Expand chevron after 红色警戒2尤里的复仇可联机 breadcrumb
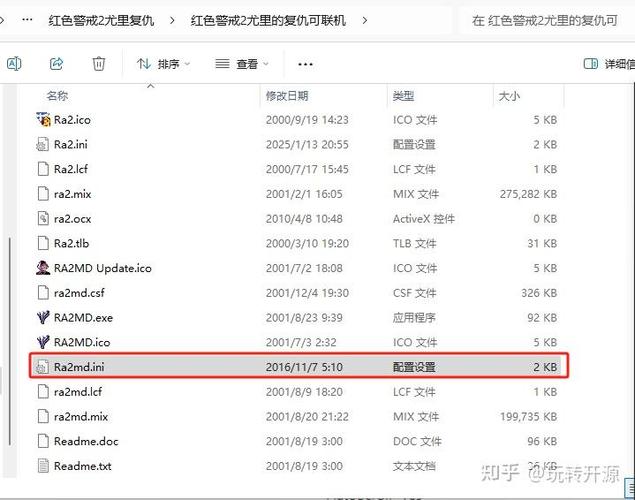The height and width of the screenshot is (500, 635). click(x=365, y=20)
